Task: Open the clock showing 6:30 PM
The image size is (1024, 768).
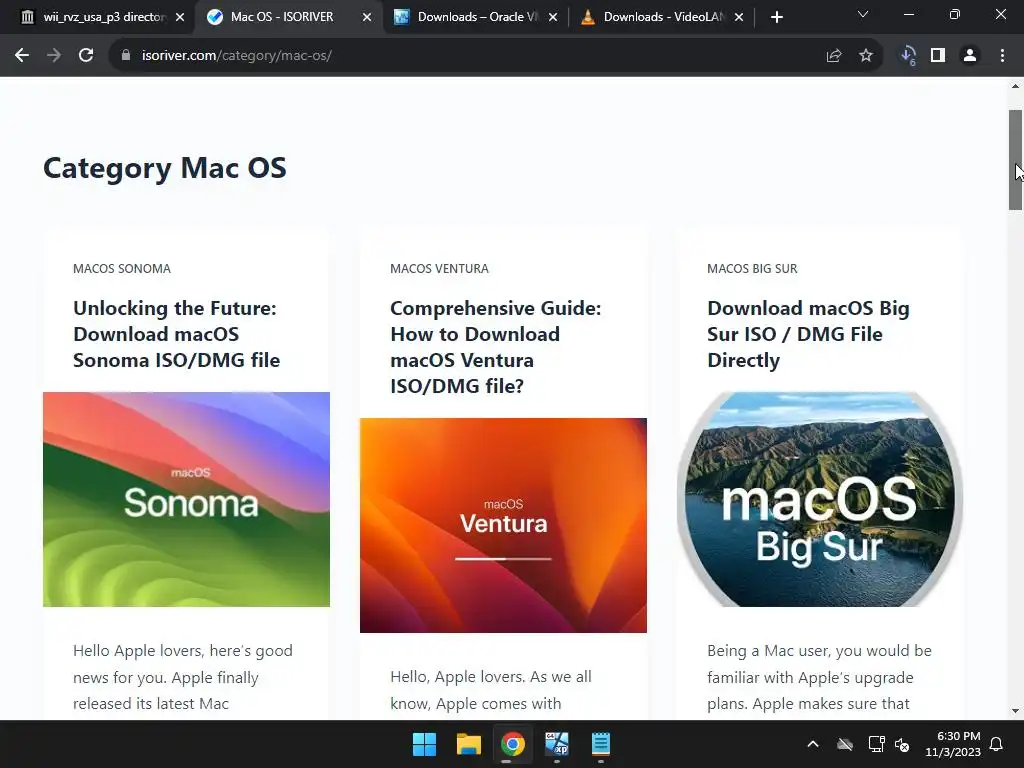Action: point(953,744)
